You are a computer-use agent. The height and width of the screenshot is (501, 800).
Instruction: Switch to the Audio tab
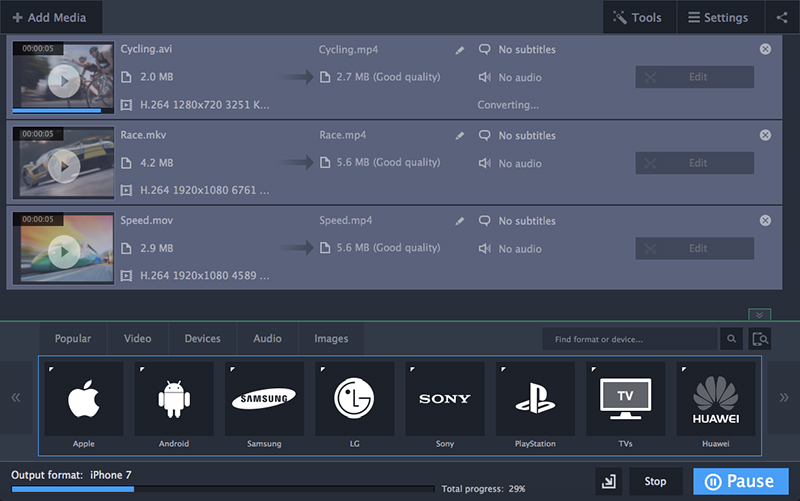[267, 338]
